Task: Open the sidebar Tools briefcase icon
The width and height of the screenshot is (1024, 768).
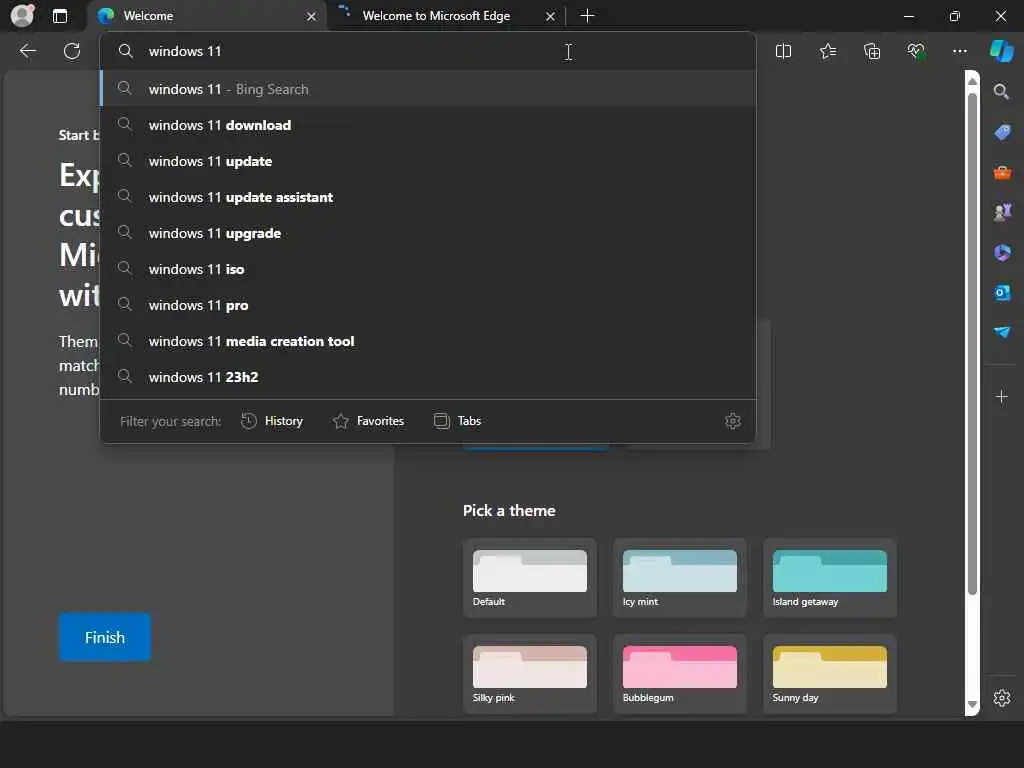Action: point(1002,172)
